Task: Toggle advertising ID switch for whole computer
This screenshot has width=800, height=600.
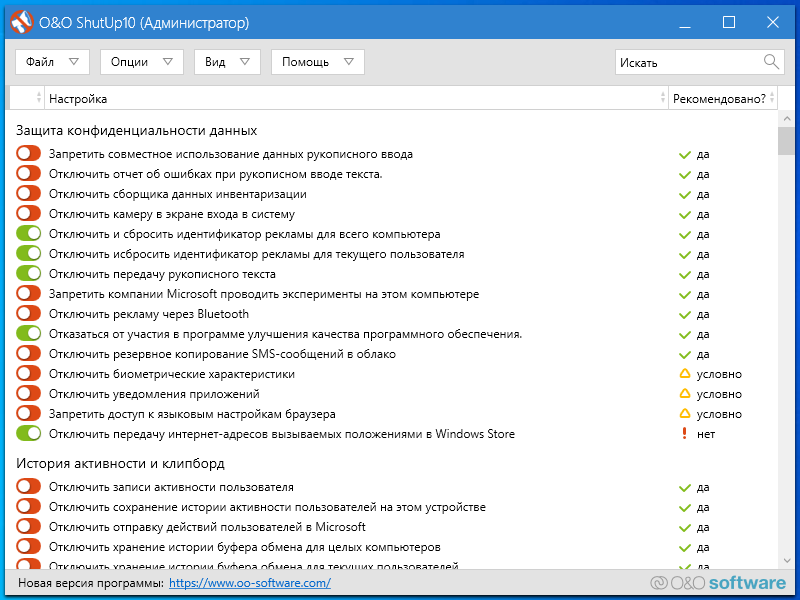Action: pyautogui.click(x=29, y=234)
